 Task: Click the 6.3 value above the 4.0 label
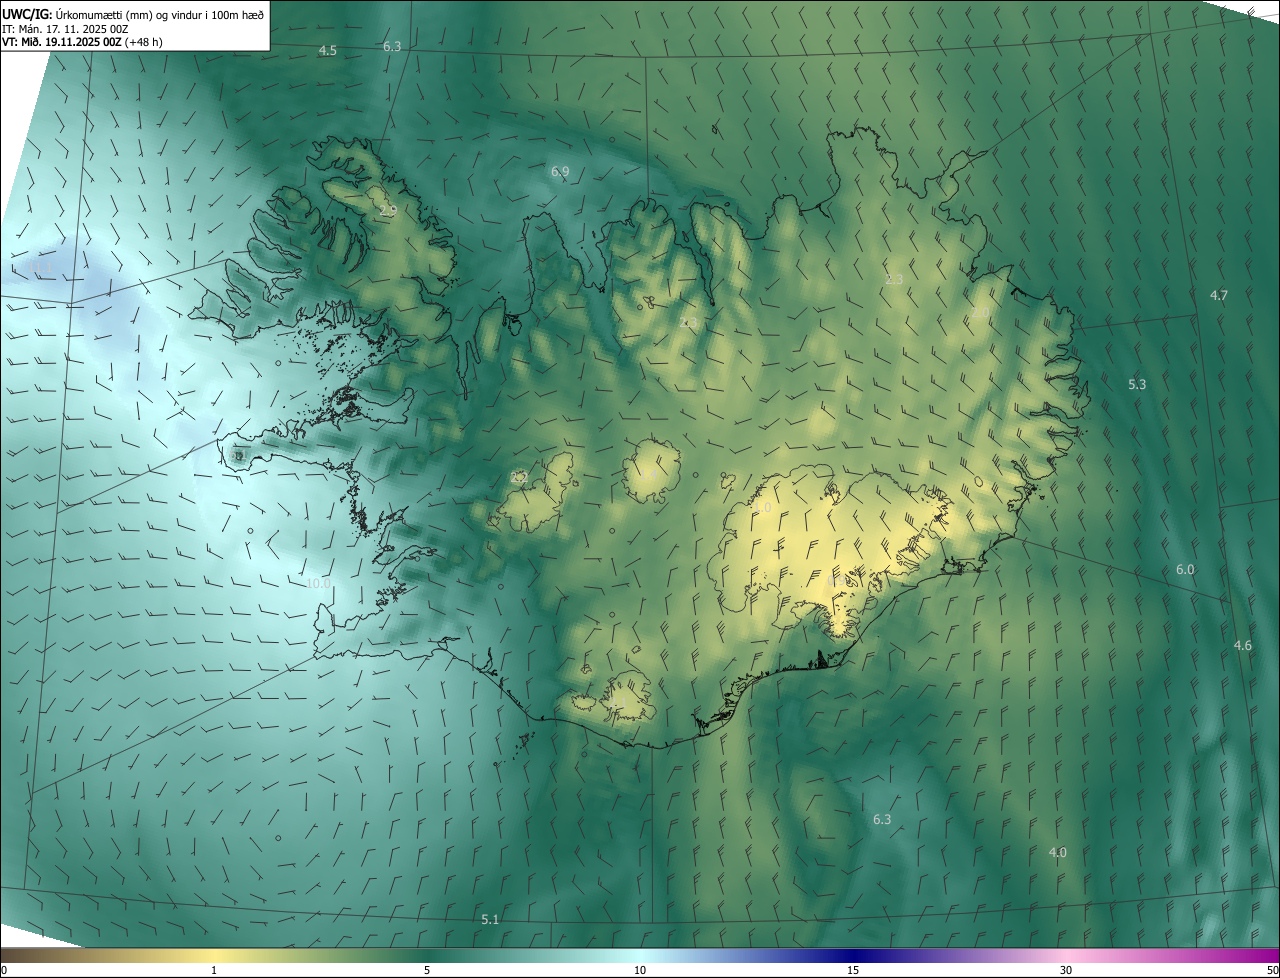coord(882,819)
